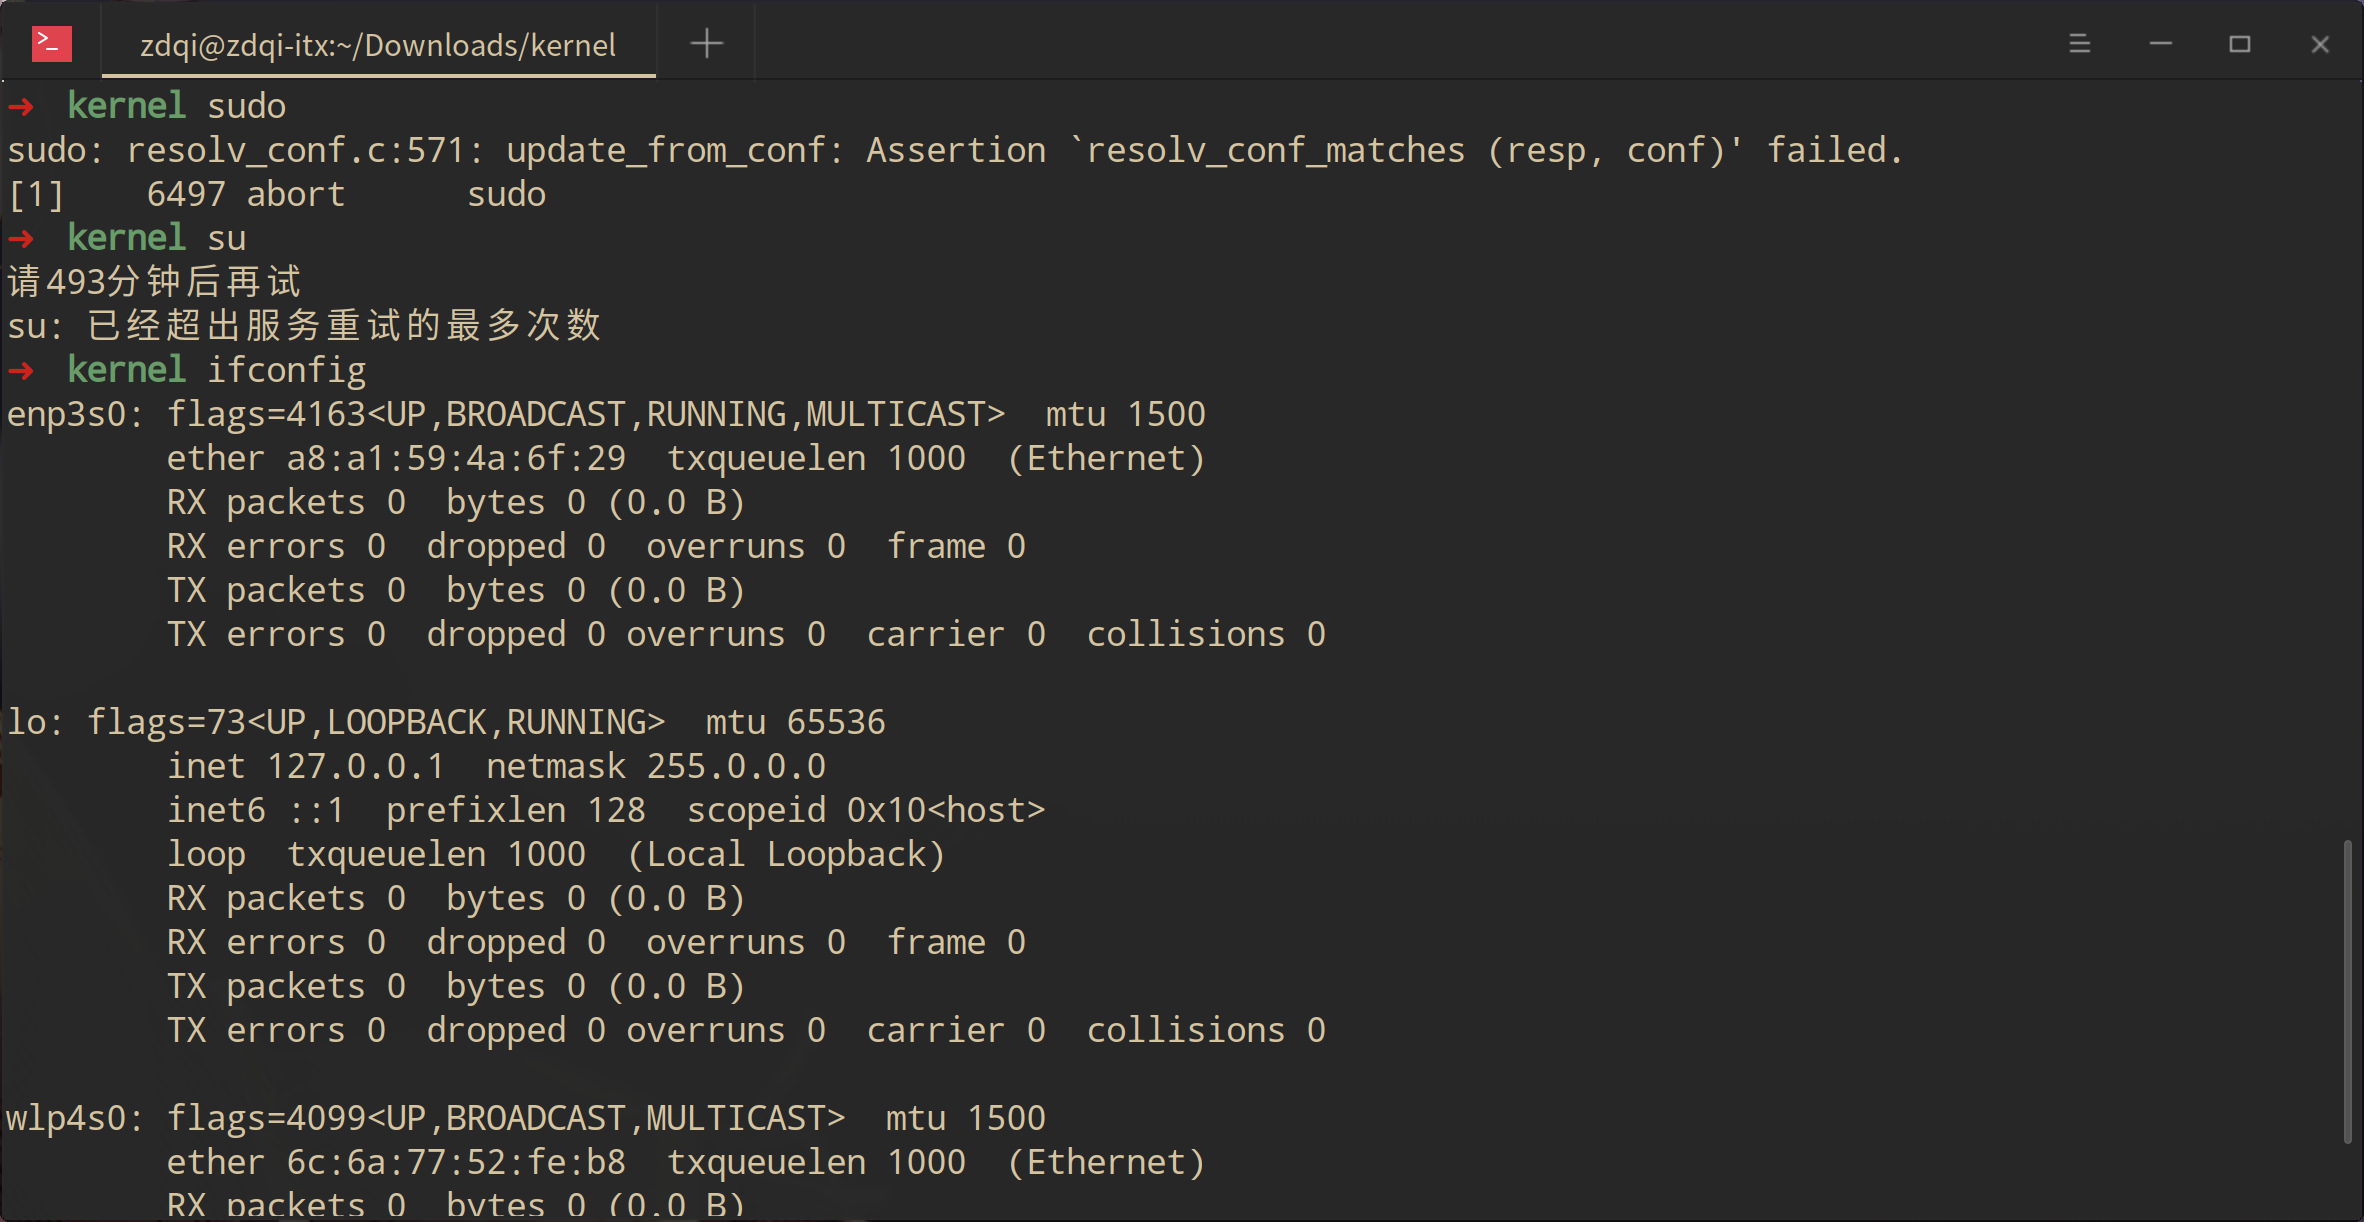Viewport: 2364px width, 1222px height.
Task: Click MAC address 6c:6a:77:52:fe:b8
Action: point(456,1162)
